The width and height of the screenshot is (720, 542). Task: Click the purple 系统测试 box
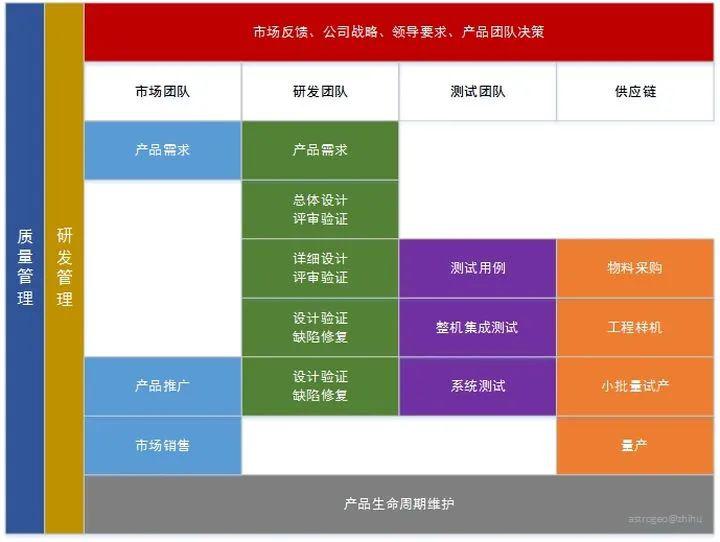[478, 386]
